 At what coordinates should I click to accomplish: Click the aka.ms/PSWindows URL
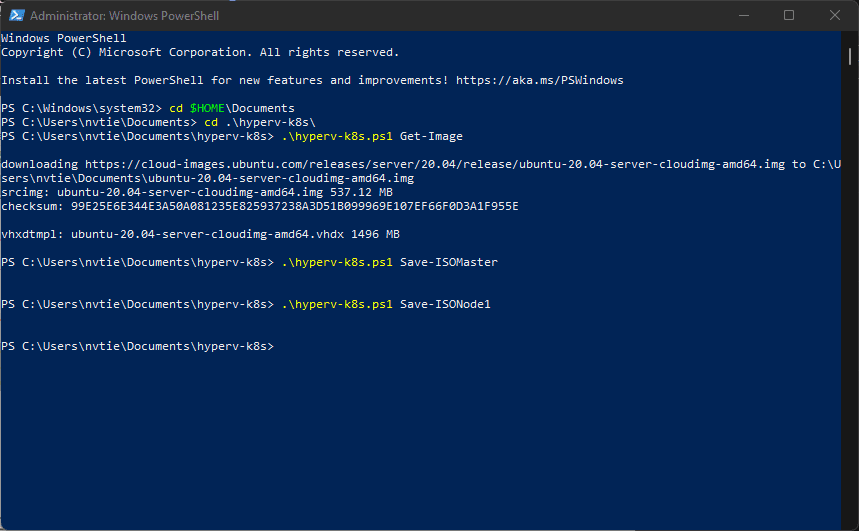pos(540,81)
